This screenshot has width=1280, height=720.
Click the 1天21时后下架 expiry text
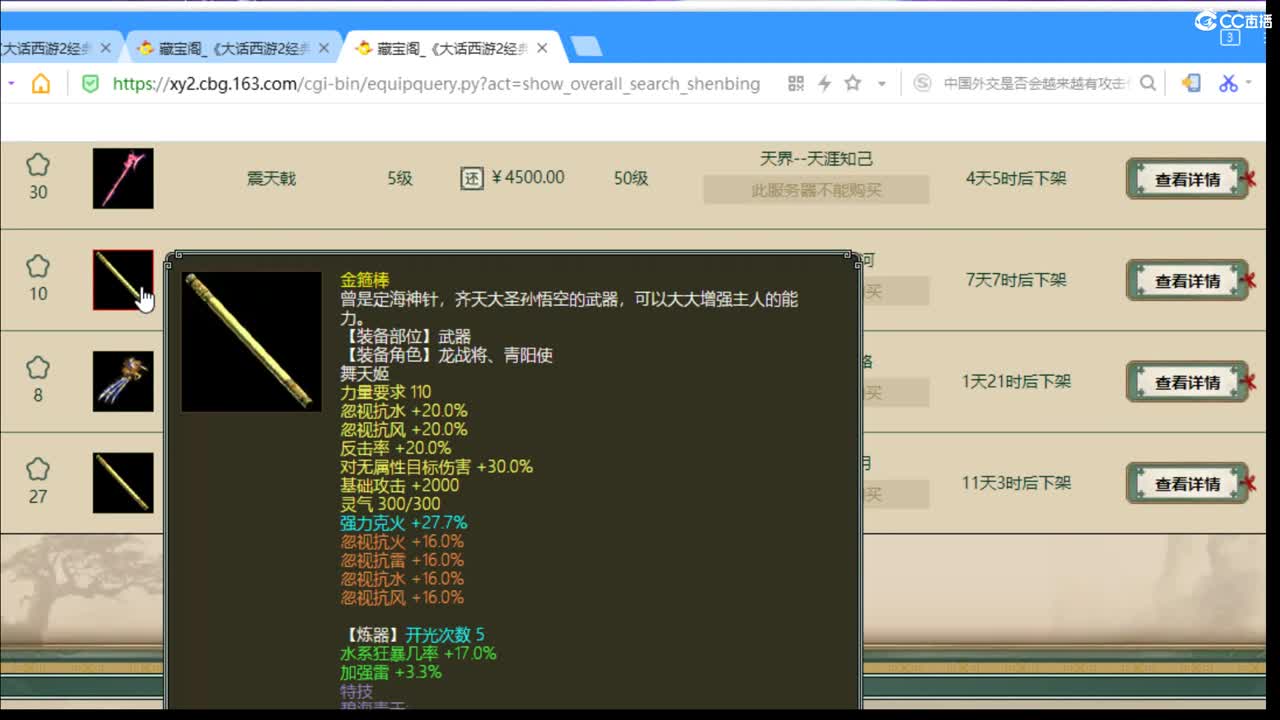click(1016, 381)
